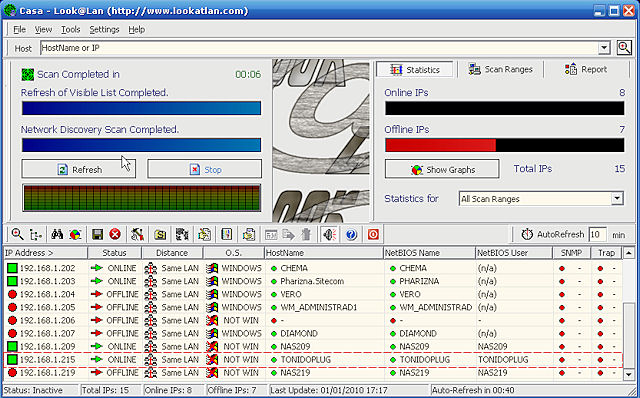Click the status bar Last Update entry
This screenshot has width=640, height=398.
pos(349,390)
